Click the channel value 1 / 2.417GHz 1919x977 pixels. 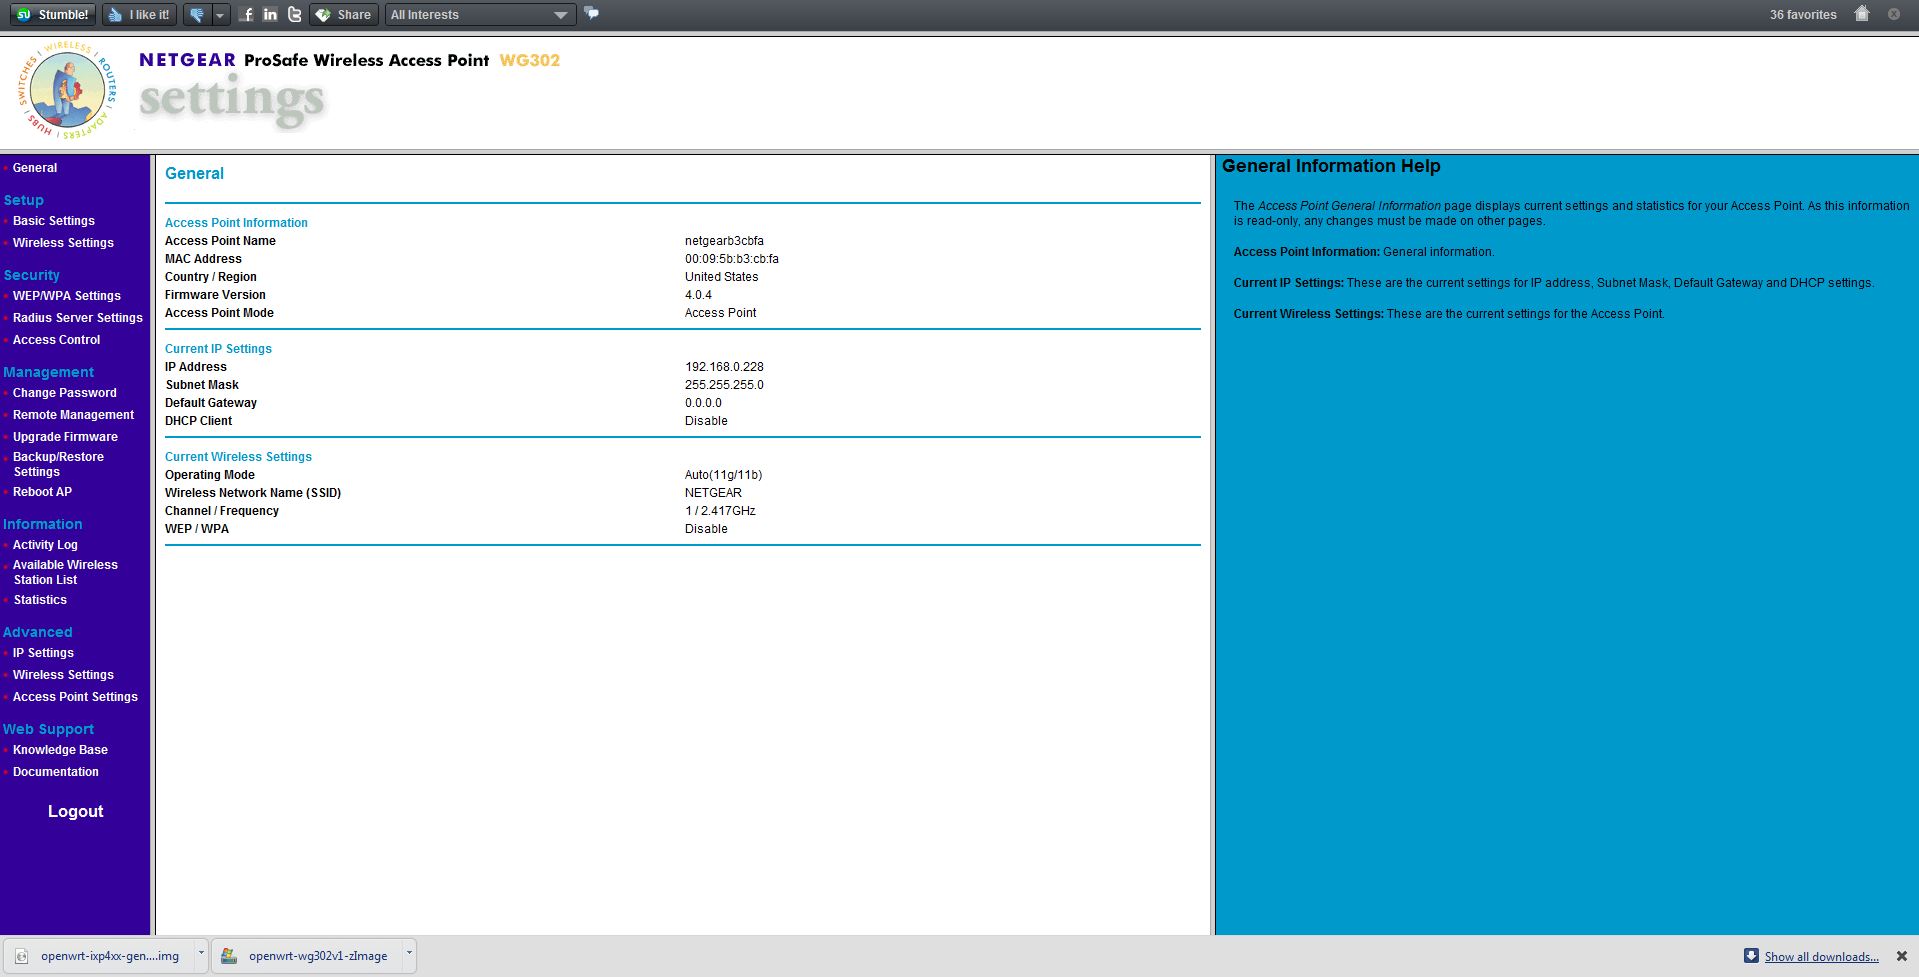pyautogui.click(x=720, y=511)
